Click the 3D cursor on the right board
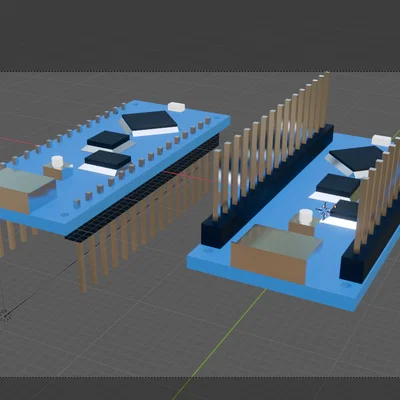 323,211
